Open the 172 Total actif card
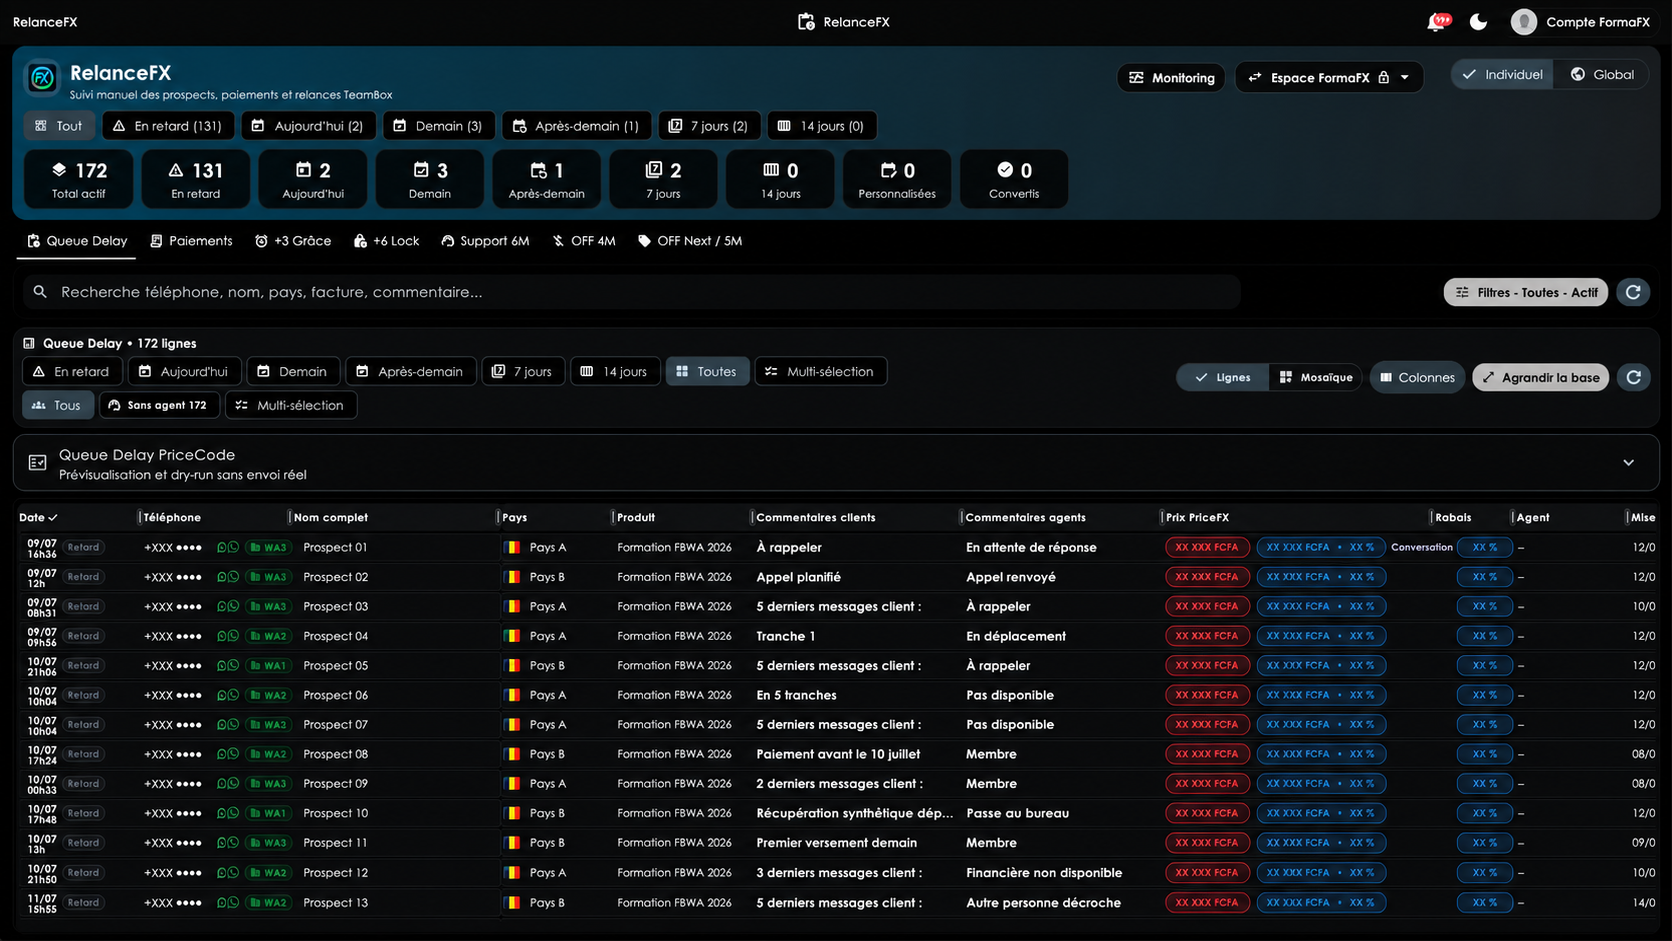Viewport: 1672px width, 941px height. (x=78, y=179)
